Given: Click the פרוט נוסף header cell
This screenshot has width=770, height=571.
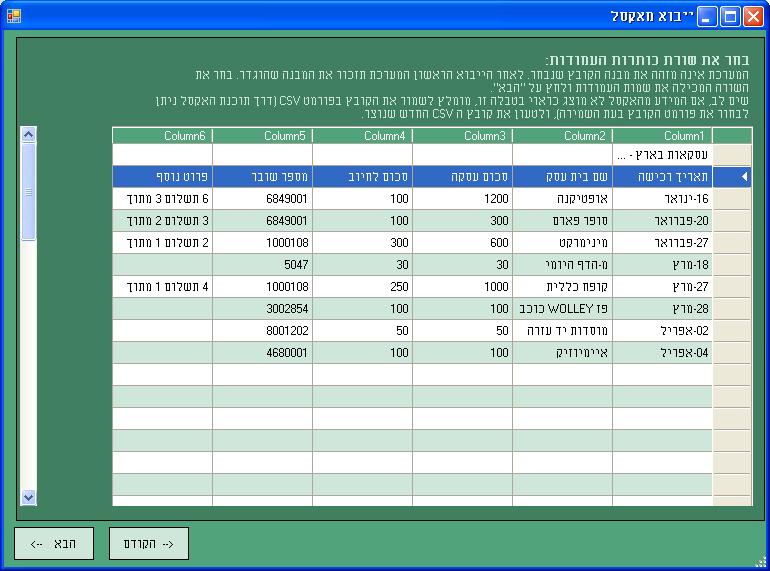Looking at the screenshot, I should (x=163, y=177).
